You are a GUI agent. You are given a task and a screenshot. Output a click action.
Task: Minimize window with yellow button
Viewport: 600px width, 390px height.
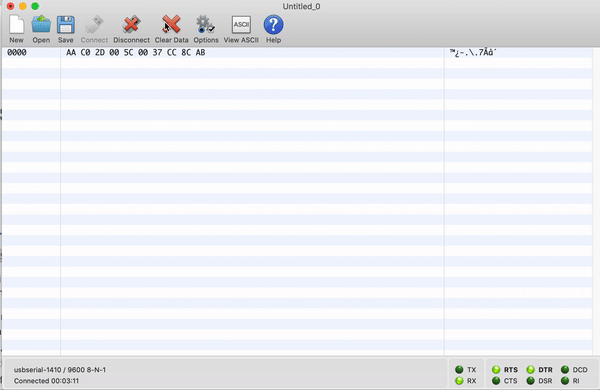(23, 6)
